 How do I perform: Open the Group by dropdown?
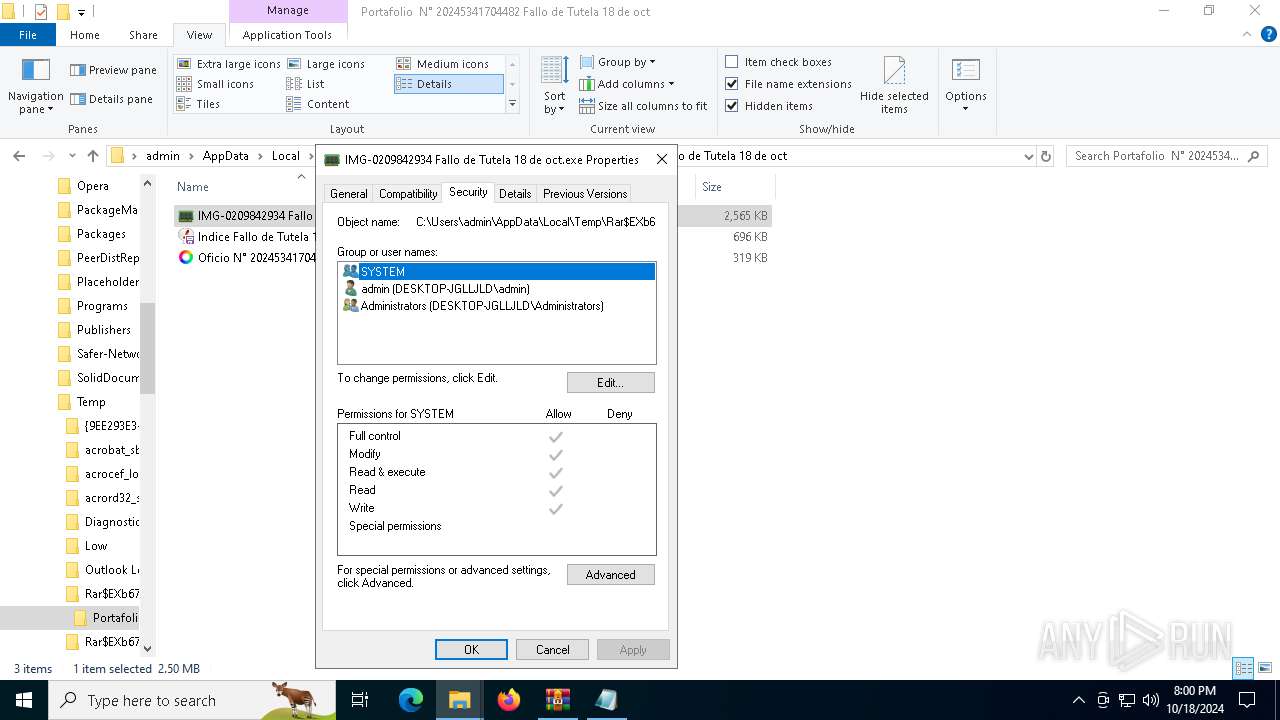tap(617, 62)
